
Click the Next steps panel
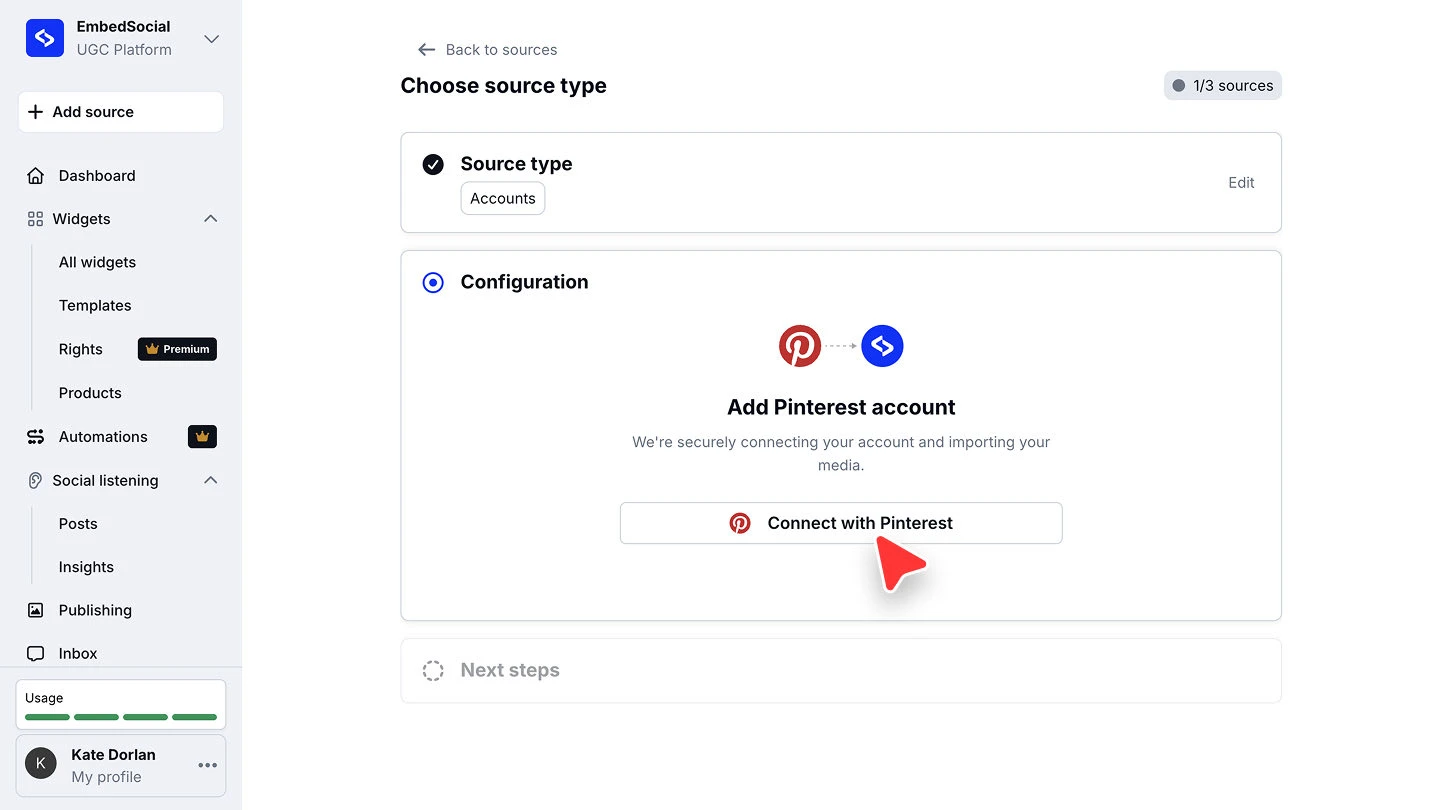841,671
